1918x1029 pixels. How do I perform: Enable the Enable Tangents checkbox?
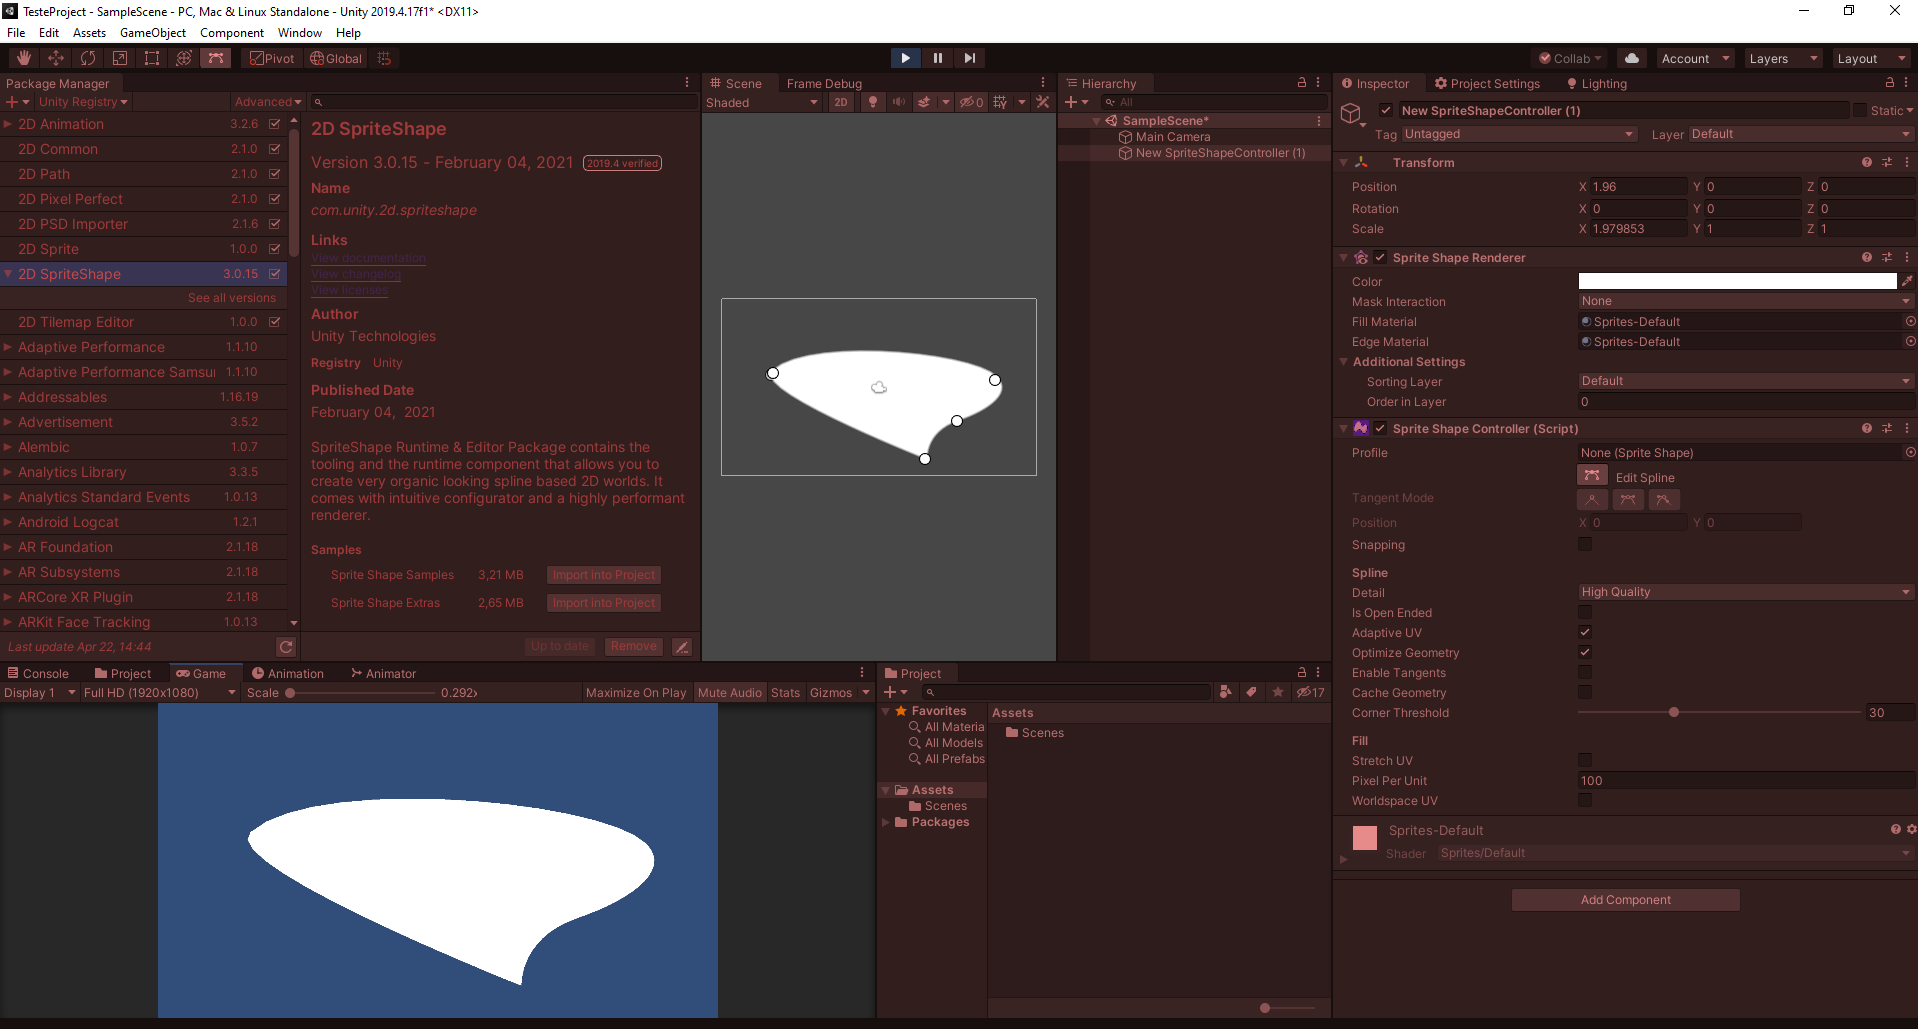tap(1585, 672)
